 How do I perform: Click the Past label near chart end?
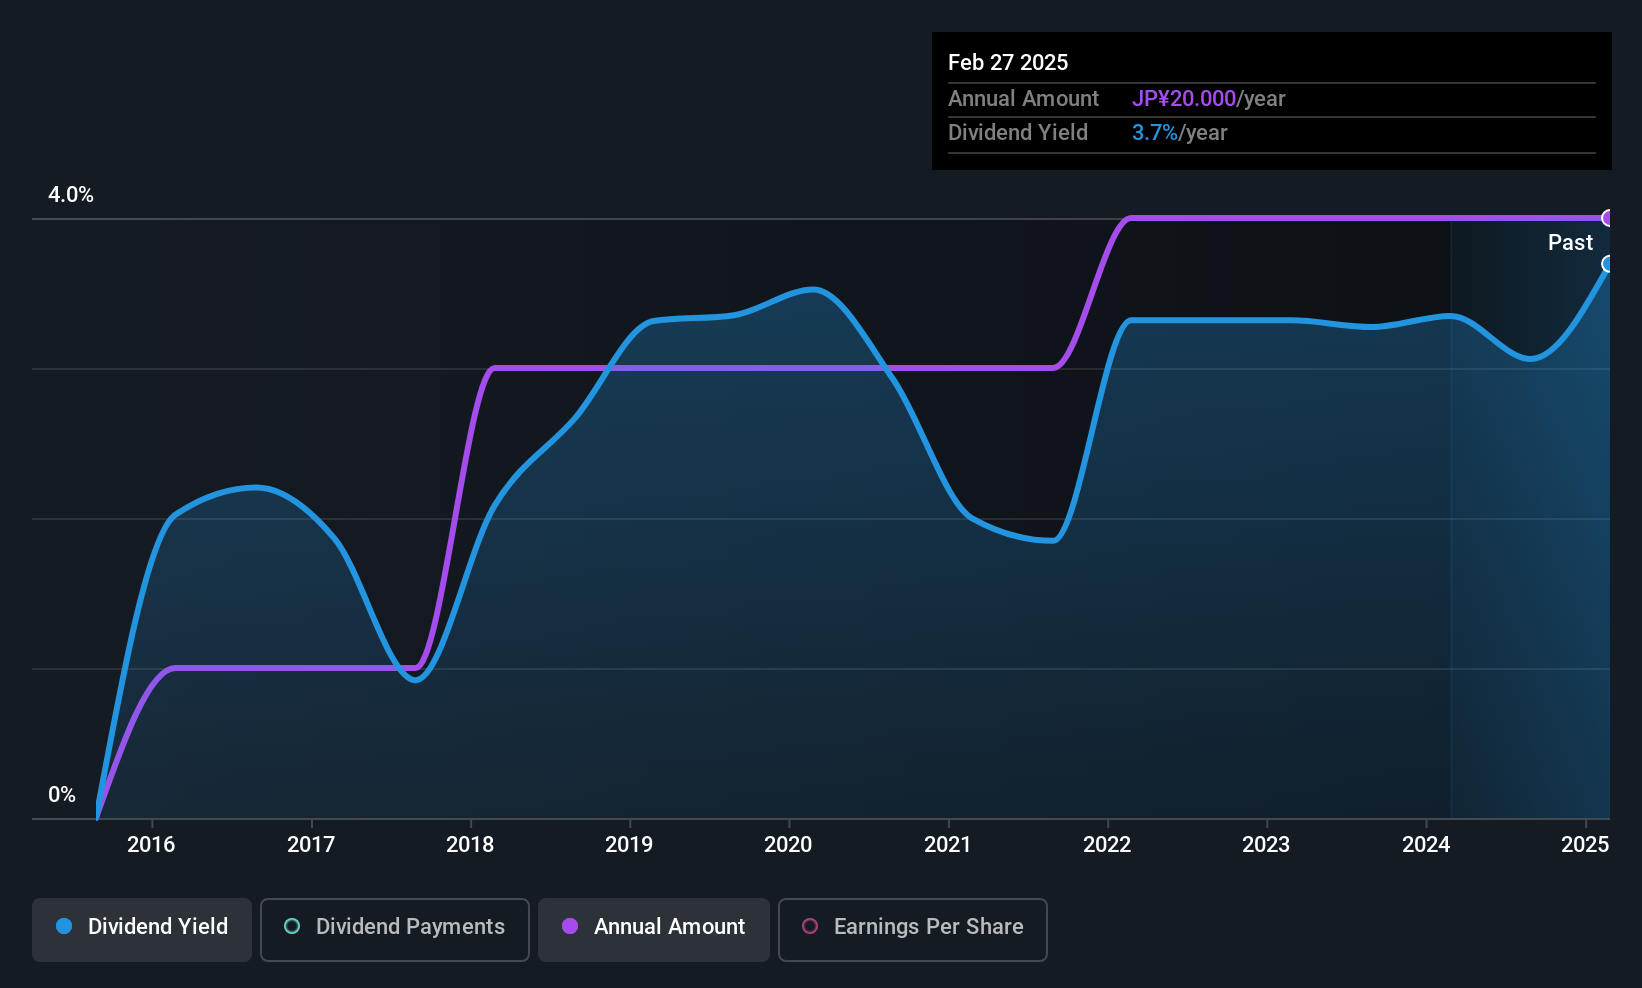point(1570,242)
